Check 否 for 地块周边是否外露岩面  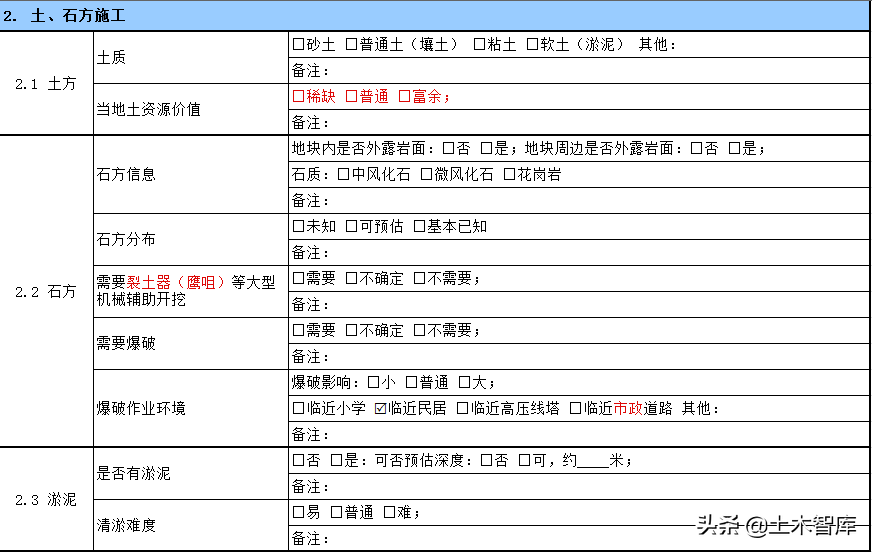(x=696, y=148)
